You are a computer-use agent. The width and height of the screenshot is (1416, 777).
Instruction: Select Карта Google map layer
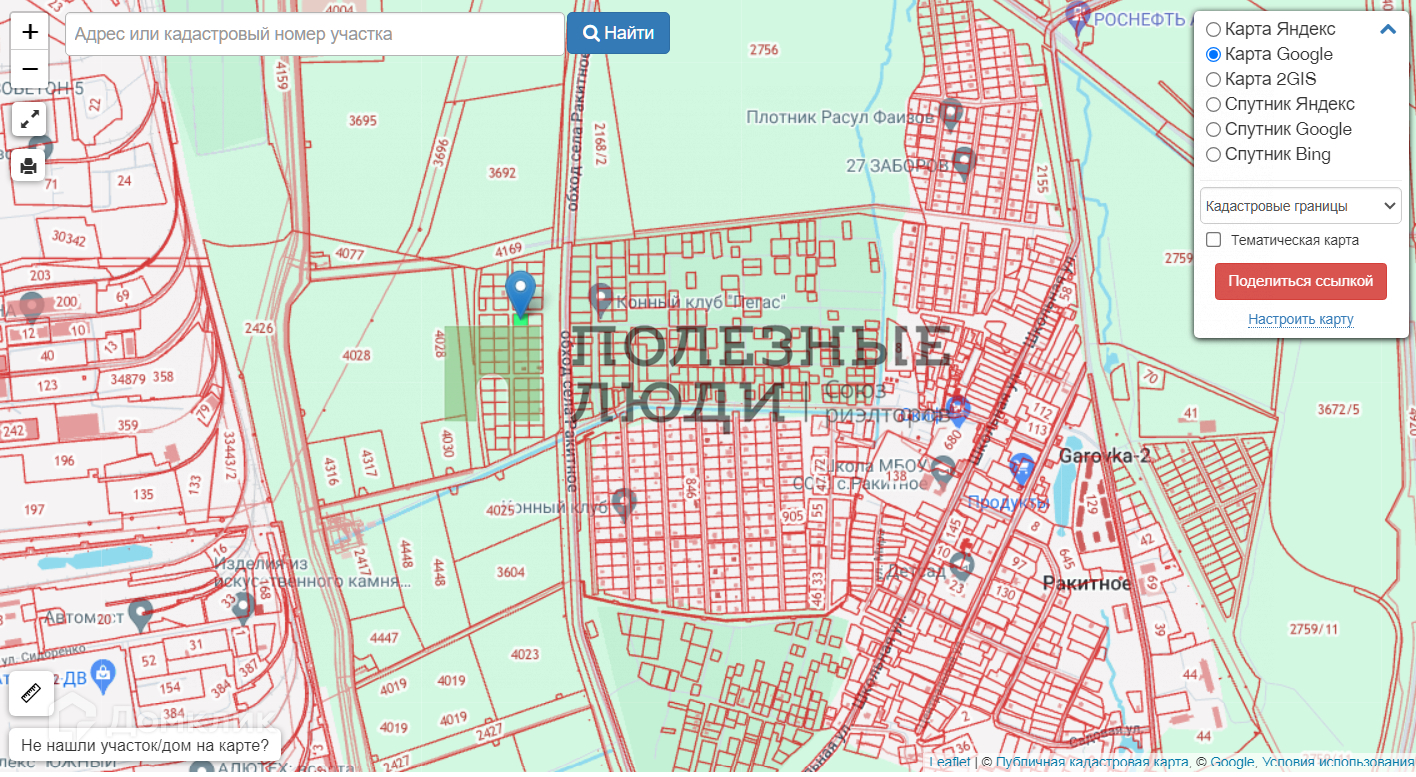point(1213,54)
